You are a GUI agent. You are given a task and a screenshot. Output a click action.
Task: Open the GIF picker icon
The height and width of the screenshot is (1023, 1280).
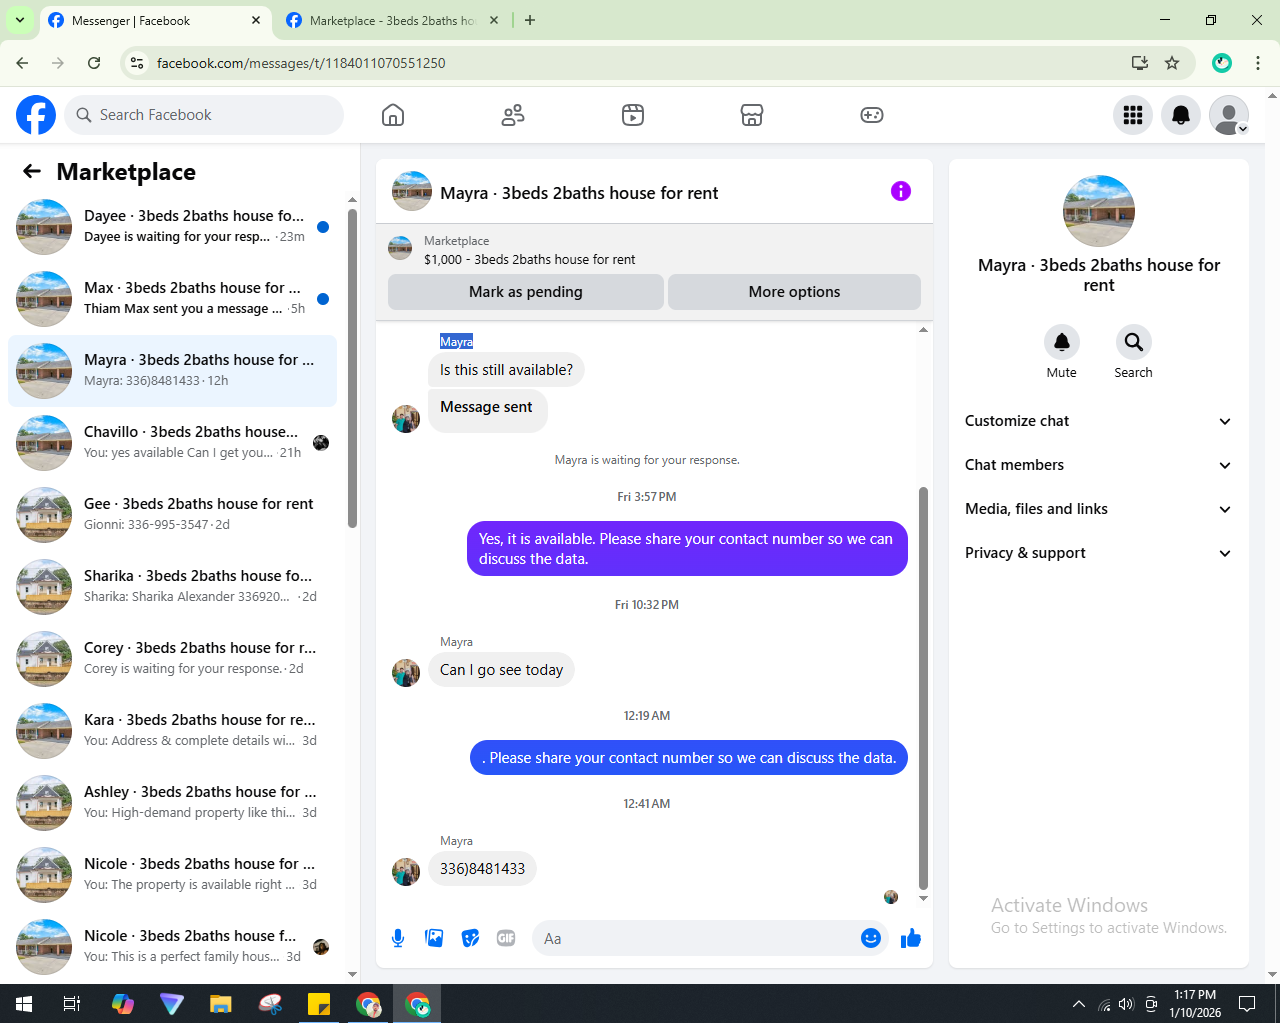(506, 938)
